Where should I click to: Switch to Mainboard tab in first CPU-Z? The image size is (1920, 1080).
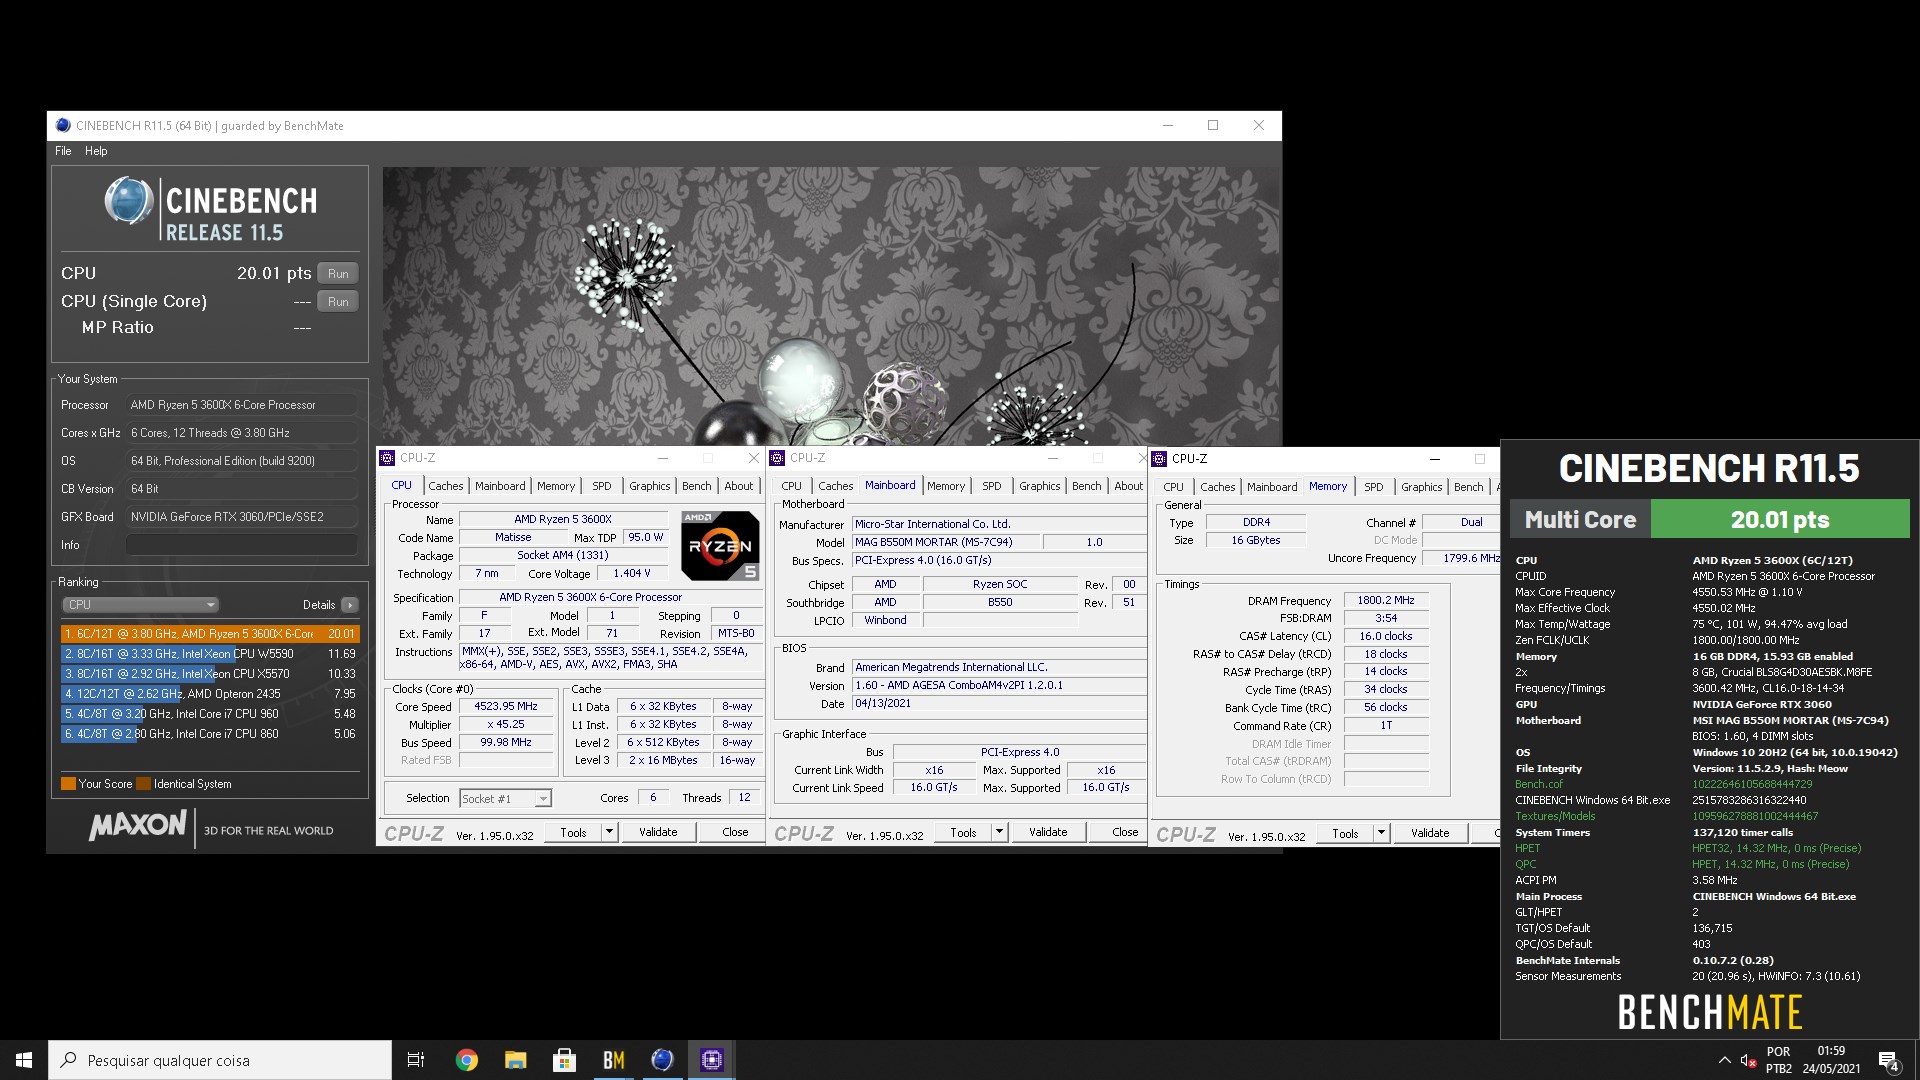pos(500,486)
